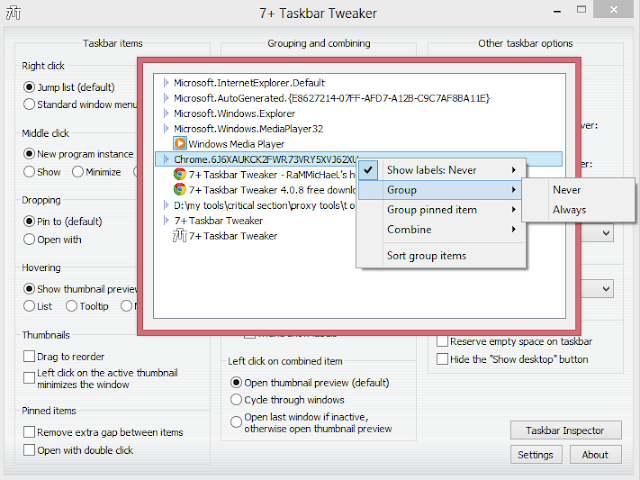Open Show labels: Never submenu
This screenshot has width=640, height=480.
440,170
